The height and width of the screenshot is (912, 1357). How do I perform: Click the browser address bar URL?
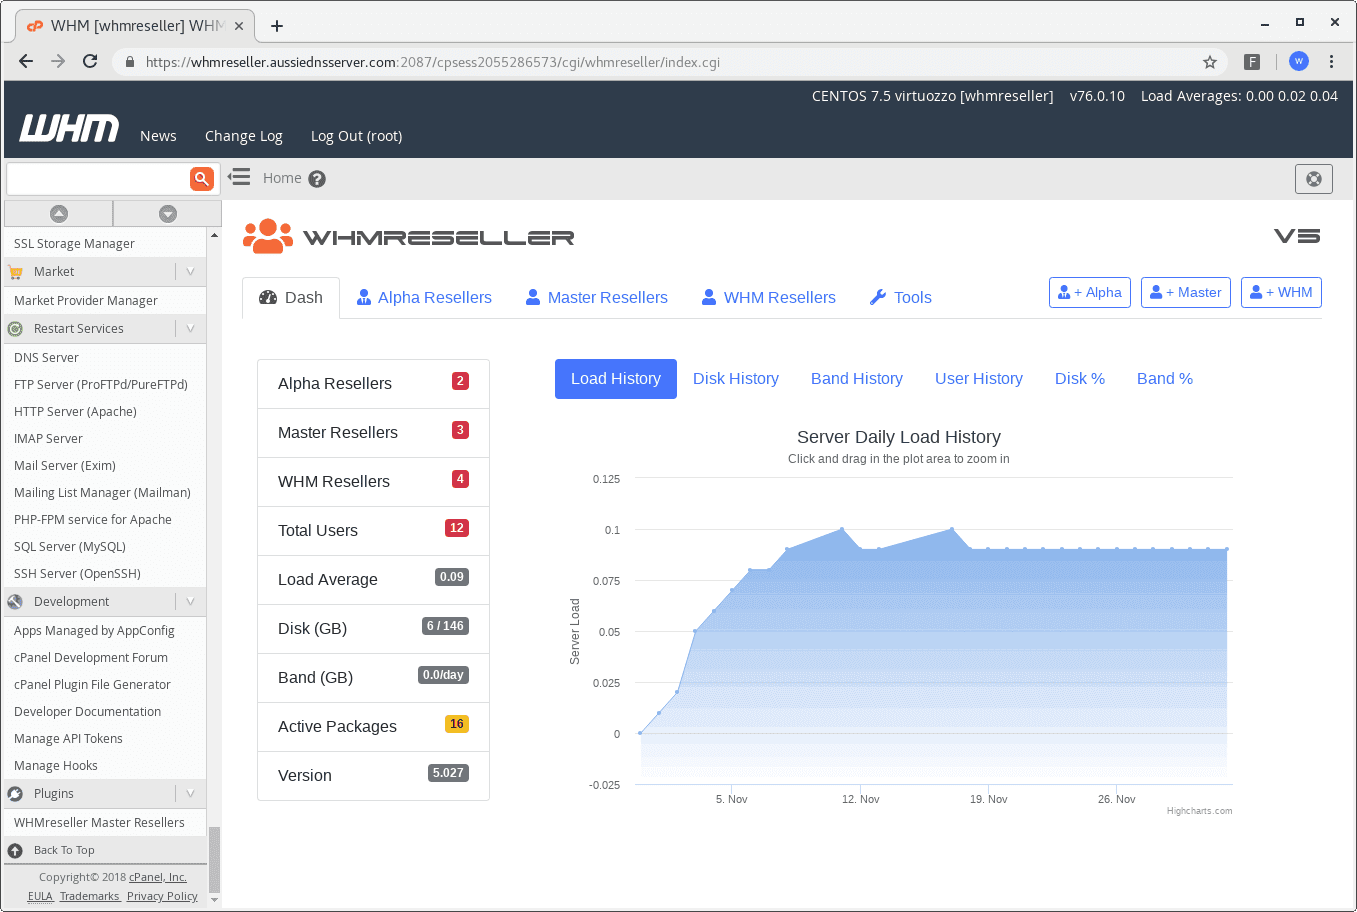point(433,62)
